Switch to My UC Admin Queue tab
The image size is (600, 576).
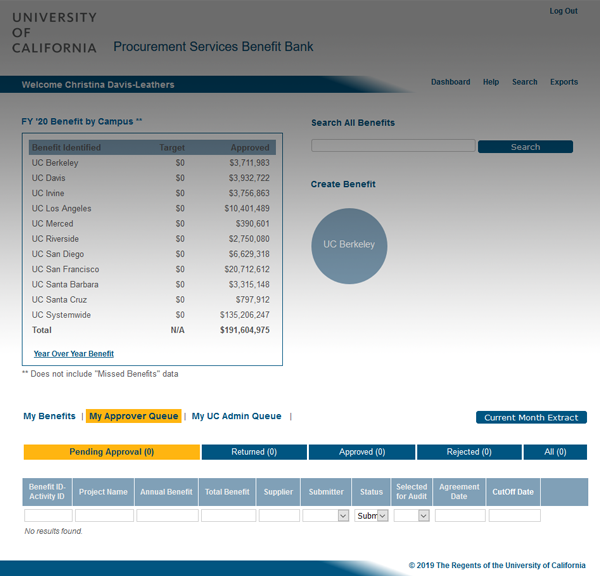click(x=236, y=416)
